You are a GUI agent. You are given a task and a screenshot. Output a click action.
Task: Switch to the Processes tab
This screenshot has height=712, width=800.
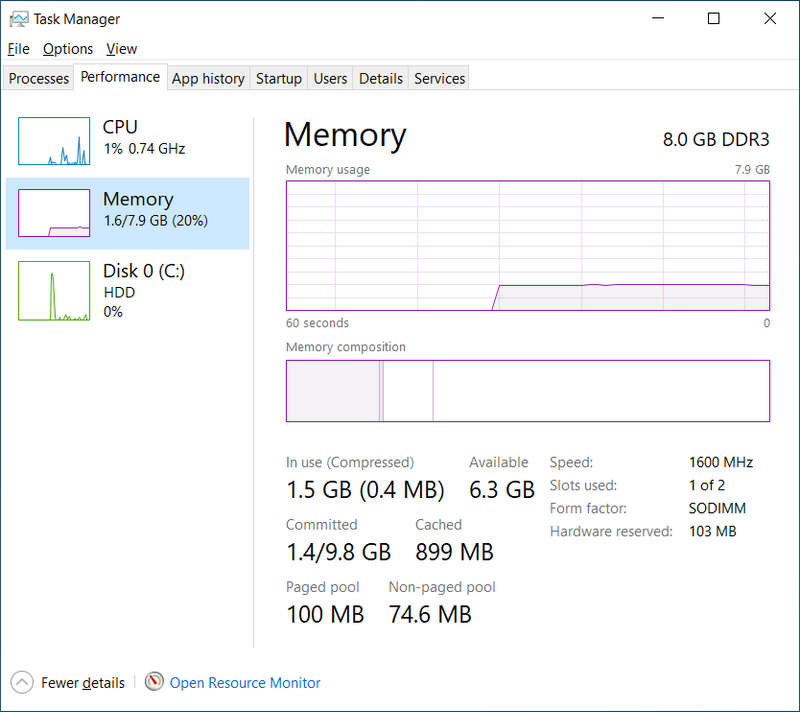39,79
